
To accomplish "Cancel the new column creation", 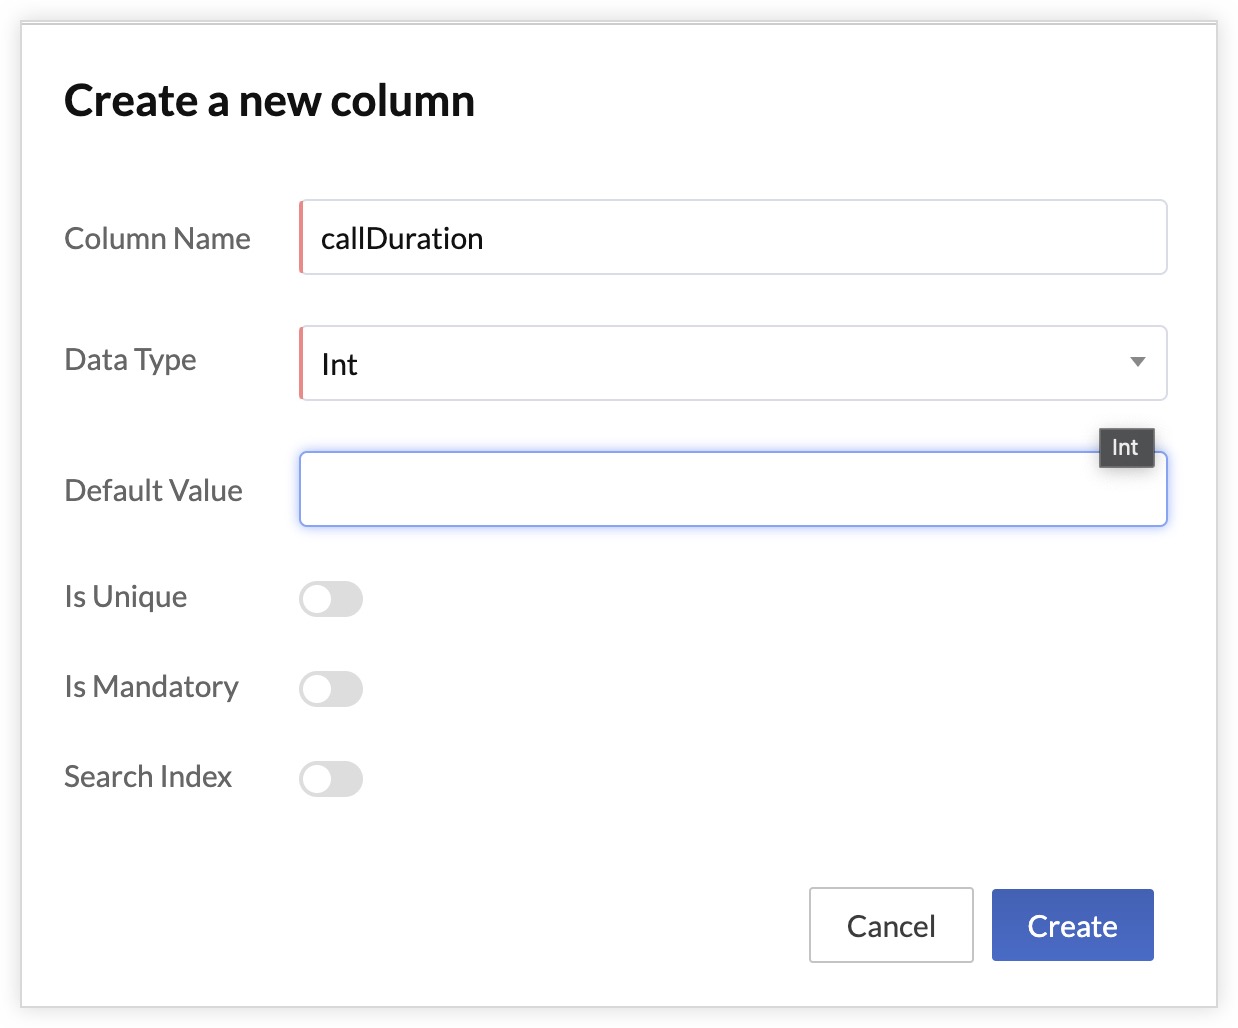I will [x=890, y=925].
